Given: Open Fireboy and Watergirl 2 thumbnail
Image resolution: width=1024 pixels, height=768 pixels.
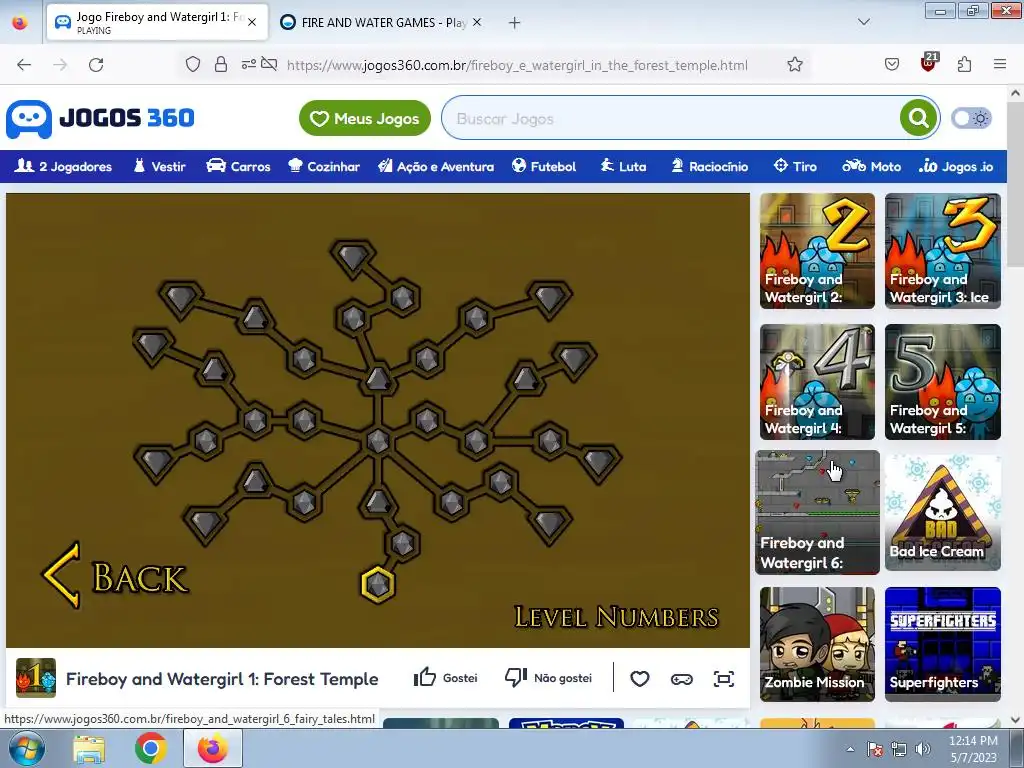Looking at the screenshot, I should point(817,251).
